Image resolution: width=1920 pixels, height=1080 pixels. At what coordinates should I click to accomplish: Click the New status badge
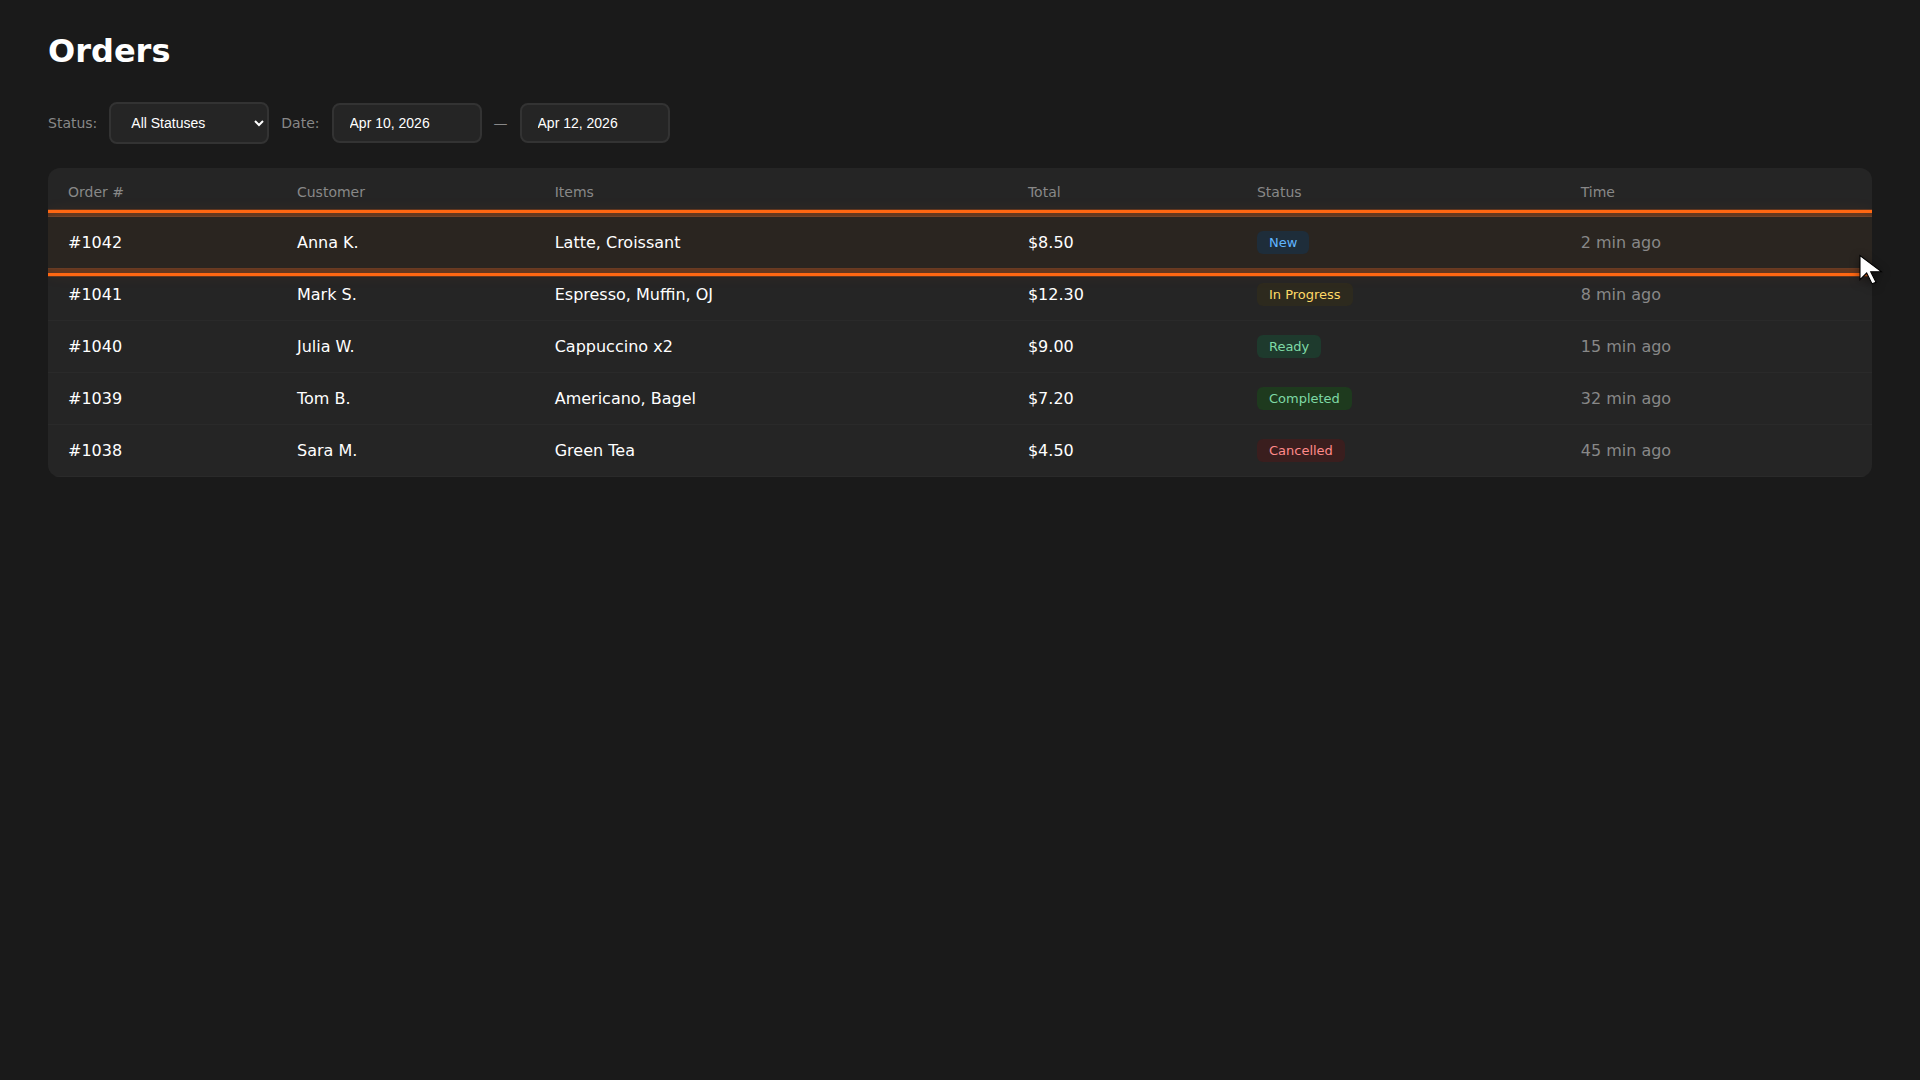click(1282, 243)
